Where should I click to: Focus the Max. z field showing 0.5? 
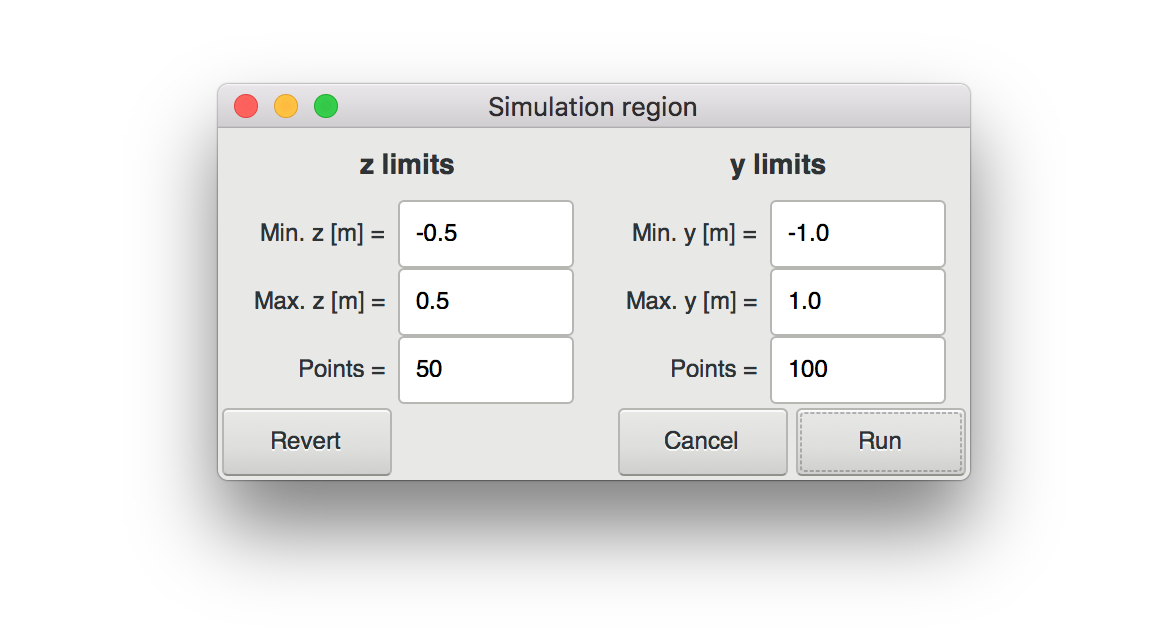tap(486, 301)
